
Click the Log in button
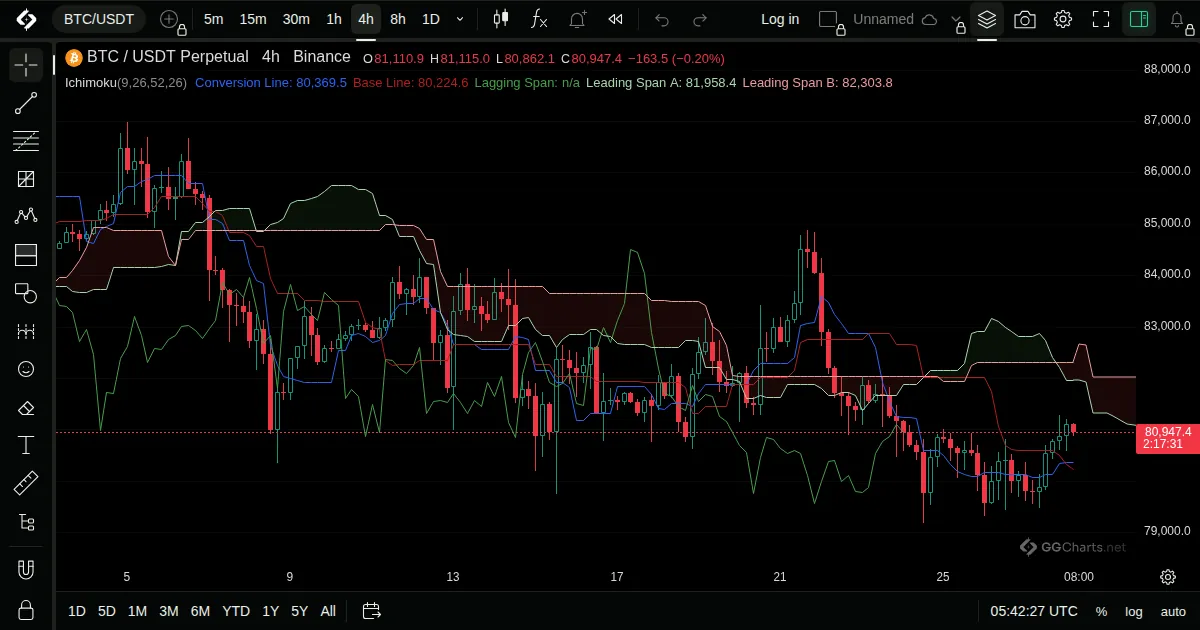point(780,19)
